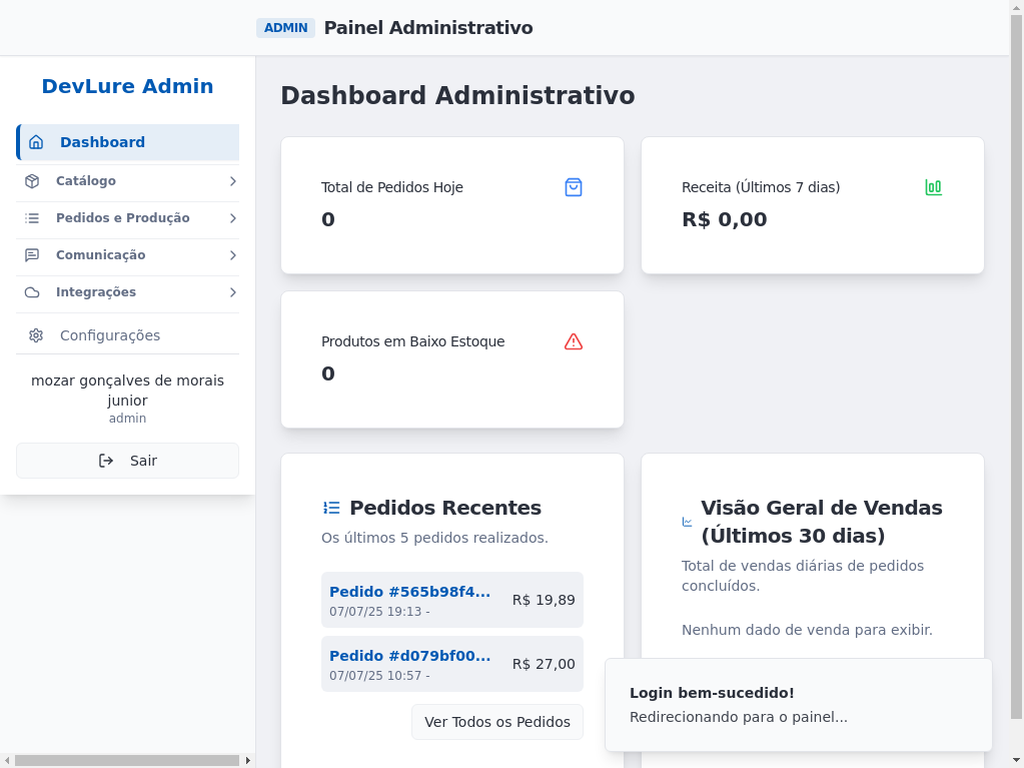The image size is (1024, 768).
Task: Click the green bar chart revenue icon
Action: point(933,187)
